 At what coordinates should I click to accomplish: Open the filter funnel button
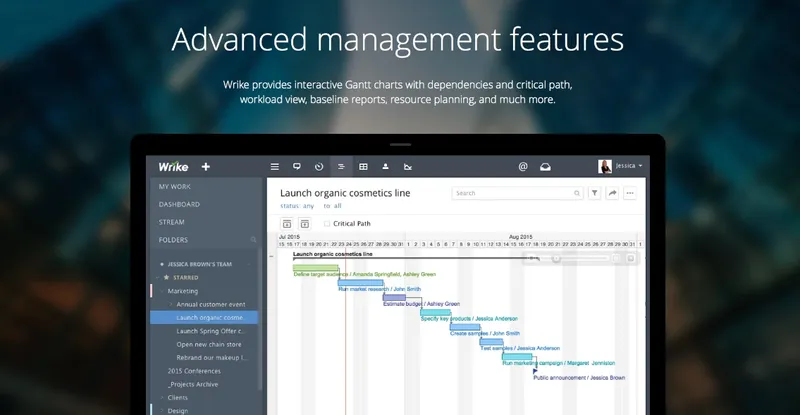[594, 193]
